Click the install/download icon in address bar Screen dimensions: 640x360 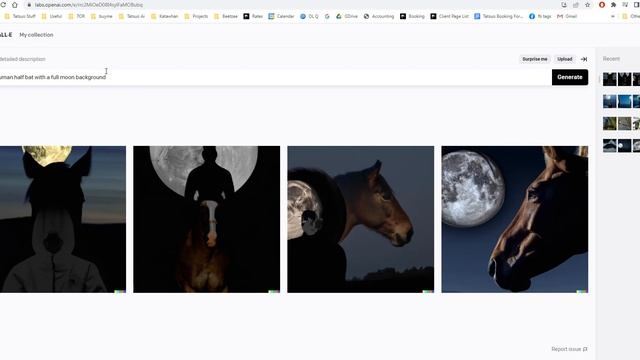pos(564,5)
